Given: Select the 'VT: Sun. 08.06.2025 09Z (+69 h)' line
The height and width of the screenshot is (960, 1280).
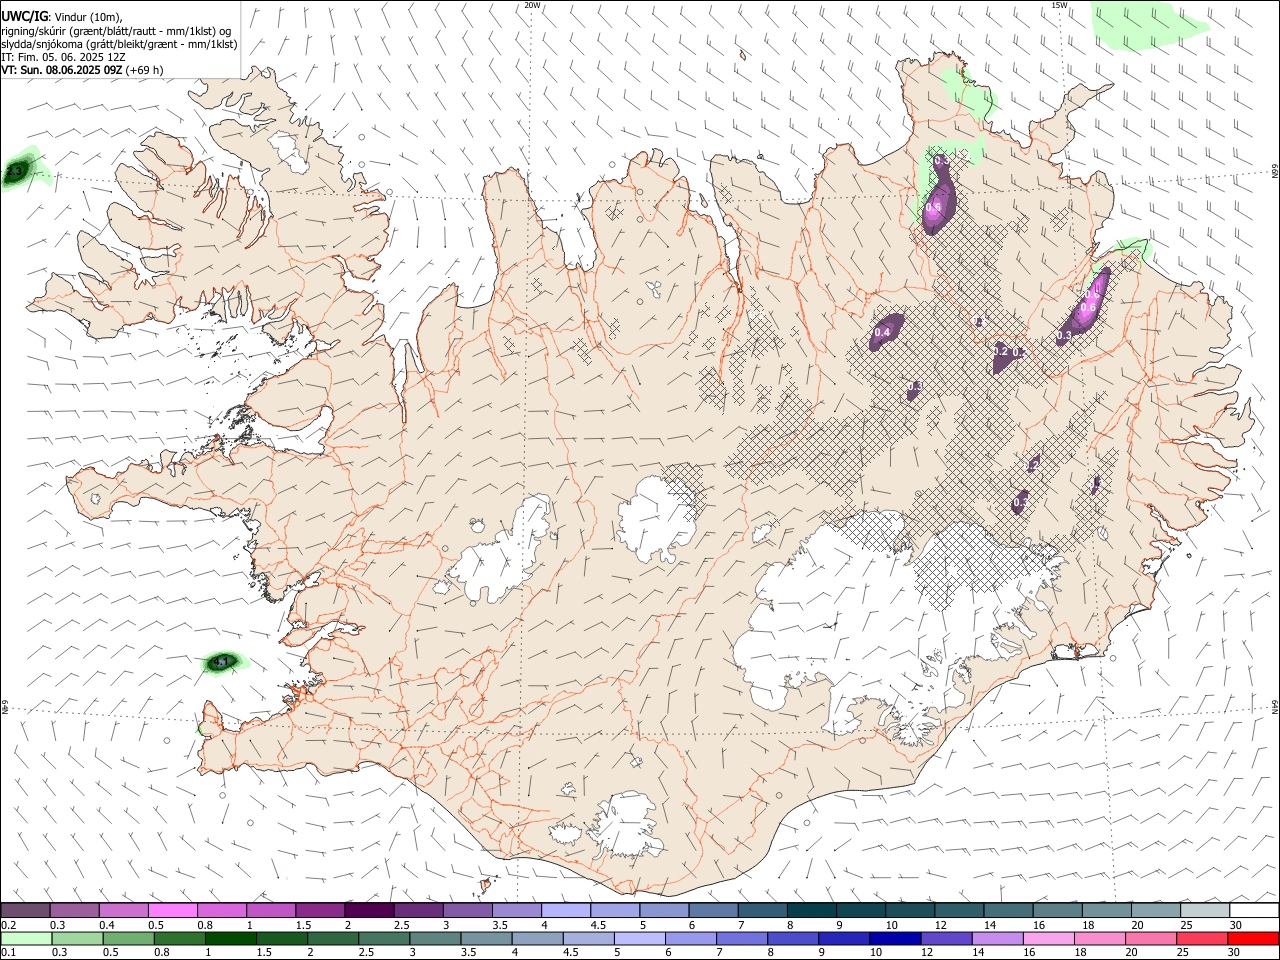Looking at the screenshot, I should point(82,70).
